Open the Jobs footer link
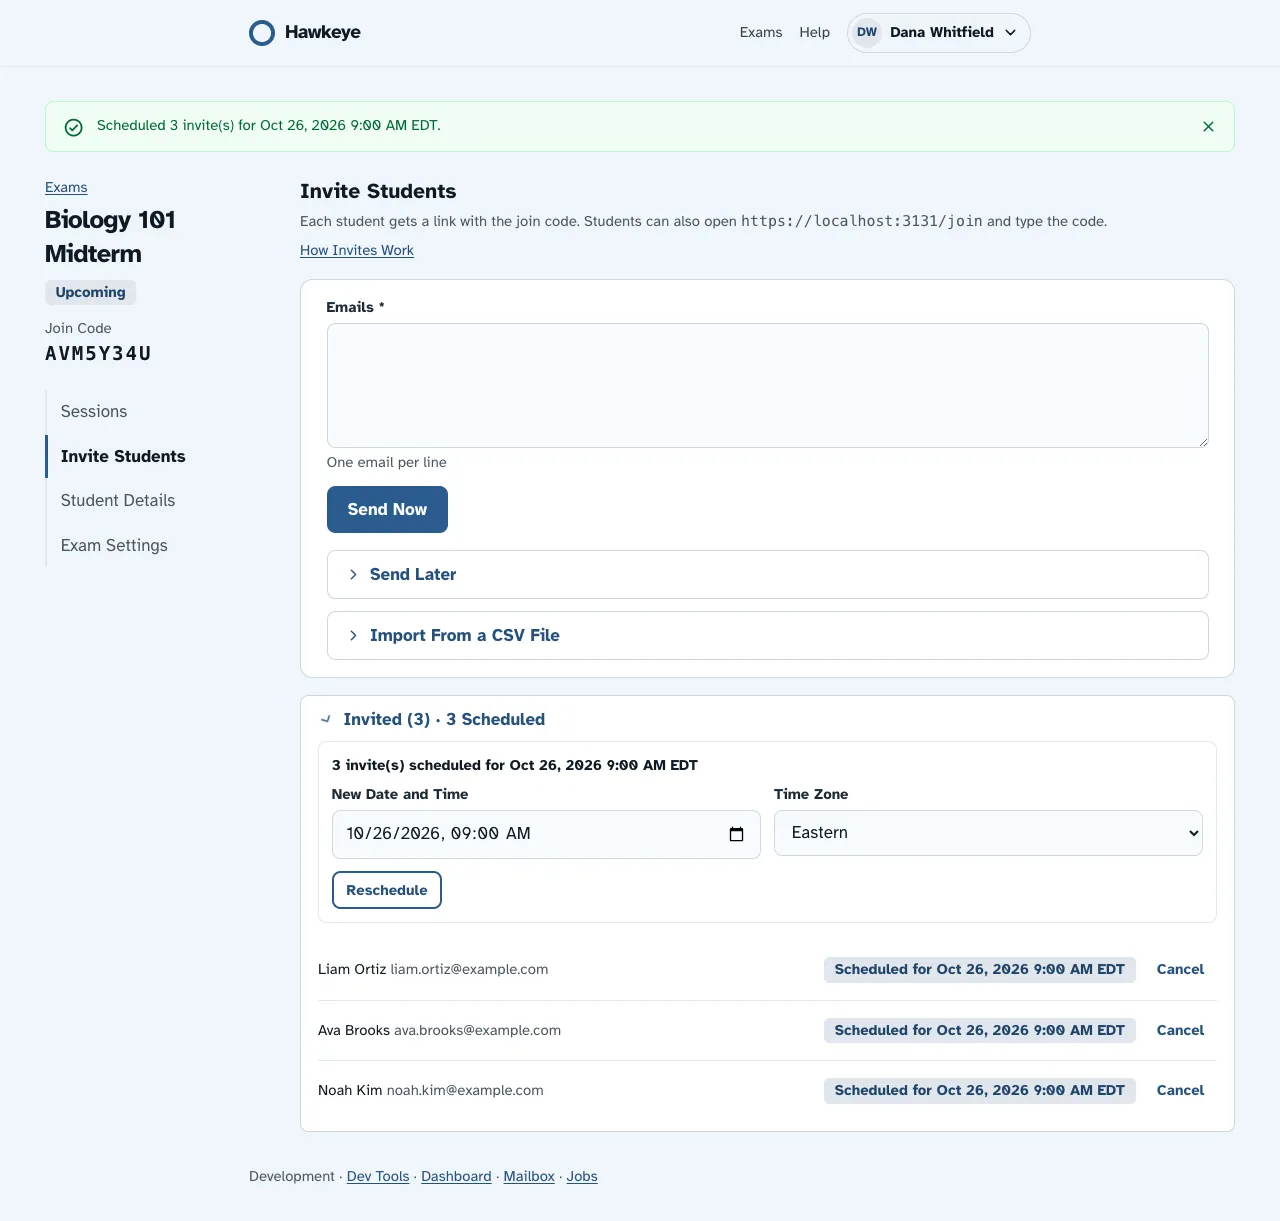Viewport: 1280px width, 1221px height. click(582, 1176)
